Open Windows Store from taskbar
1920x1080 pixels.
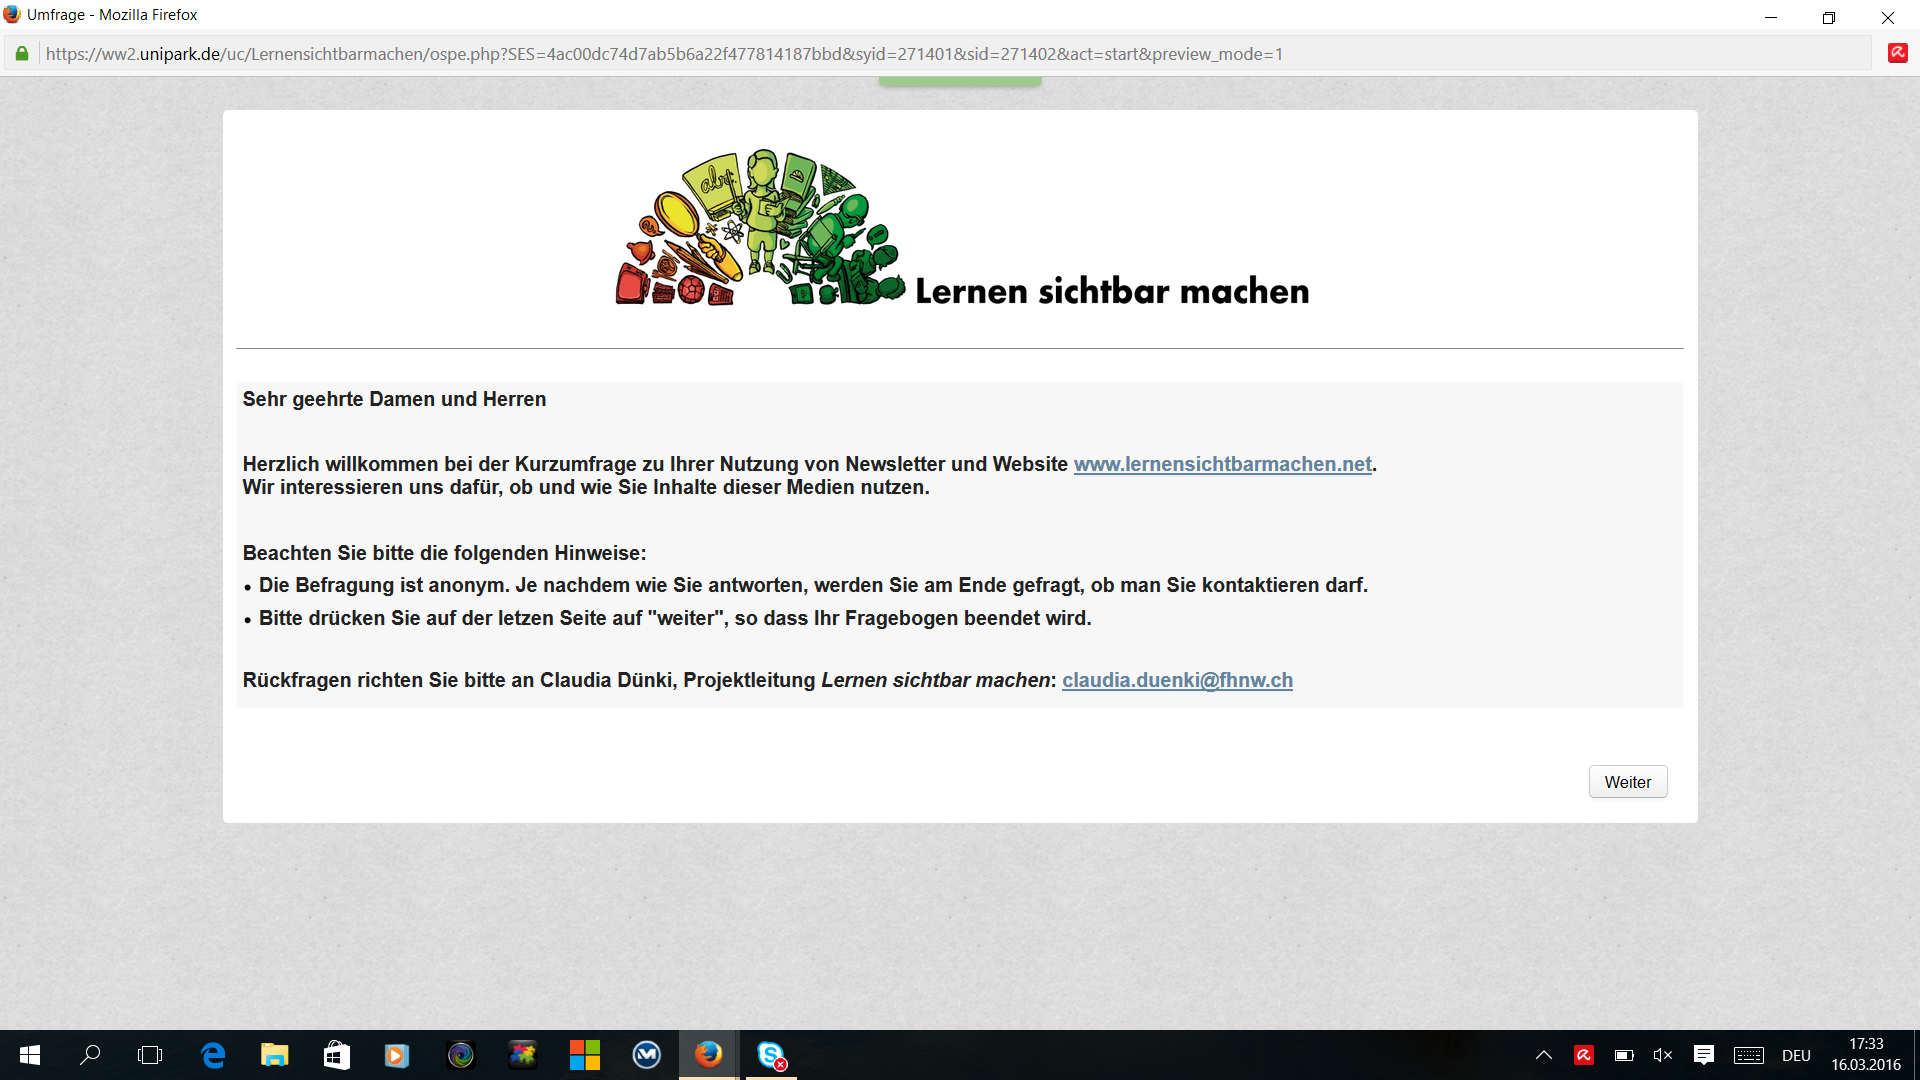(x=336, y=1055)
